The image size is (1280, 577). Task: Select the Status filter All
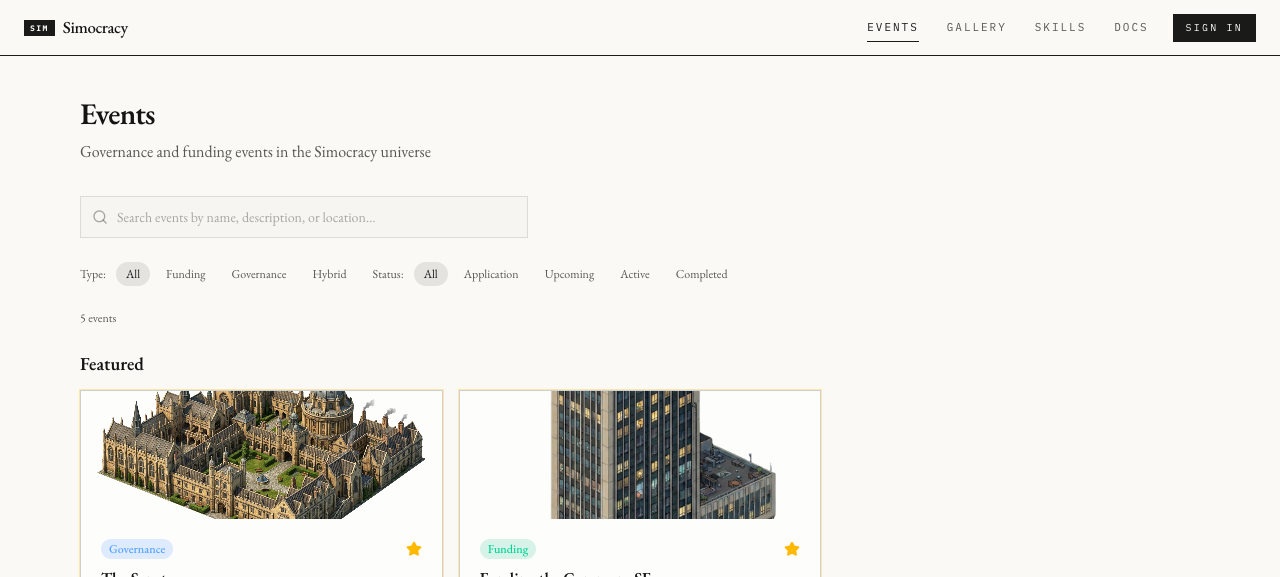click(x=431, y=274)
